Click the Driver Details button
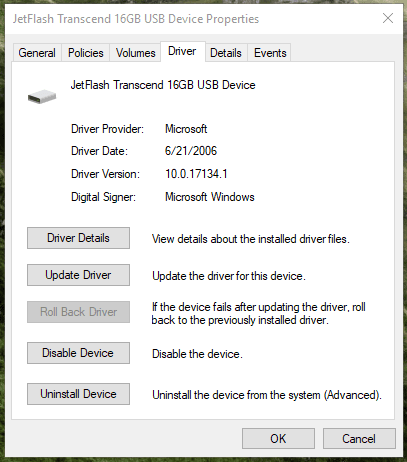This screenshot has width=407, height=462. pyautogui.click(x=78, y=238)
